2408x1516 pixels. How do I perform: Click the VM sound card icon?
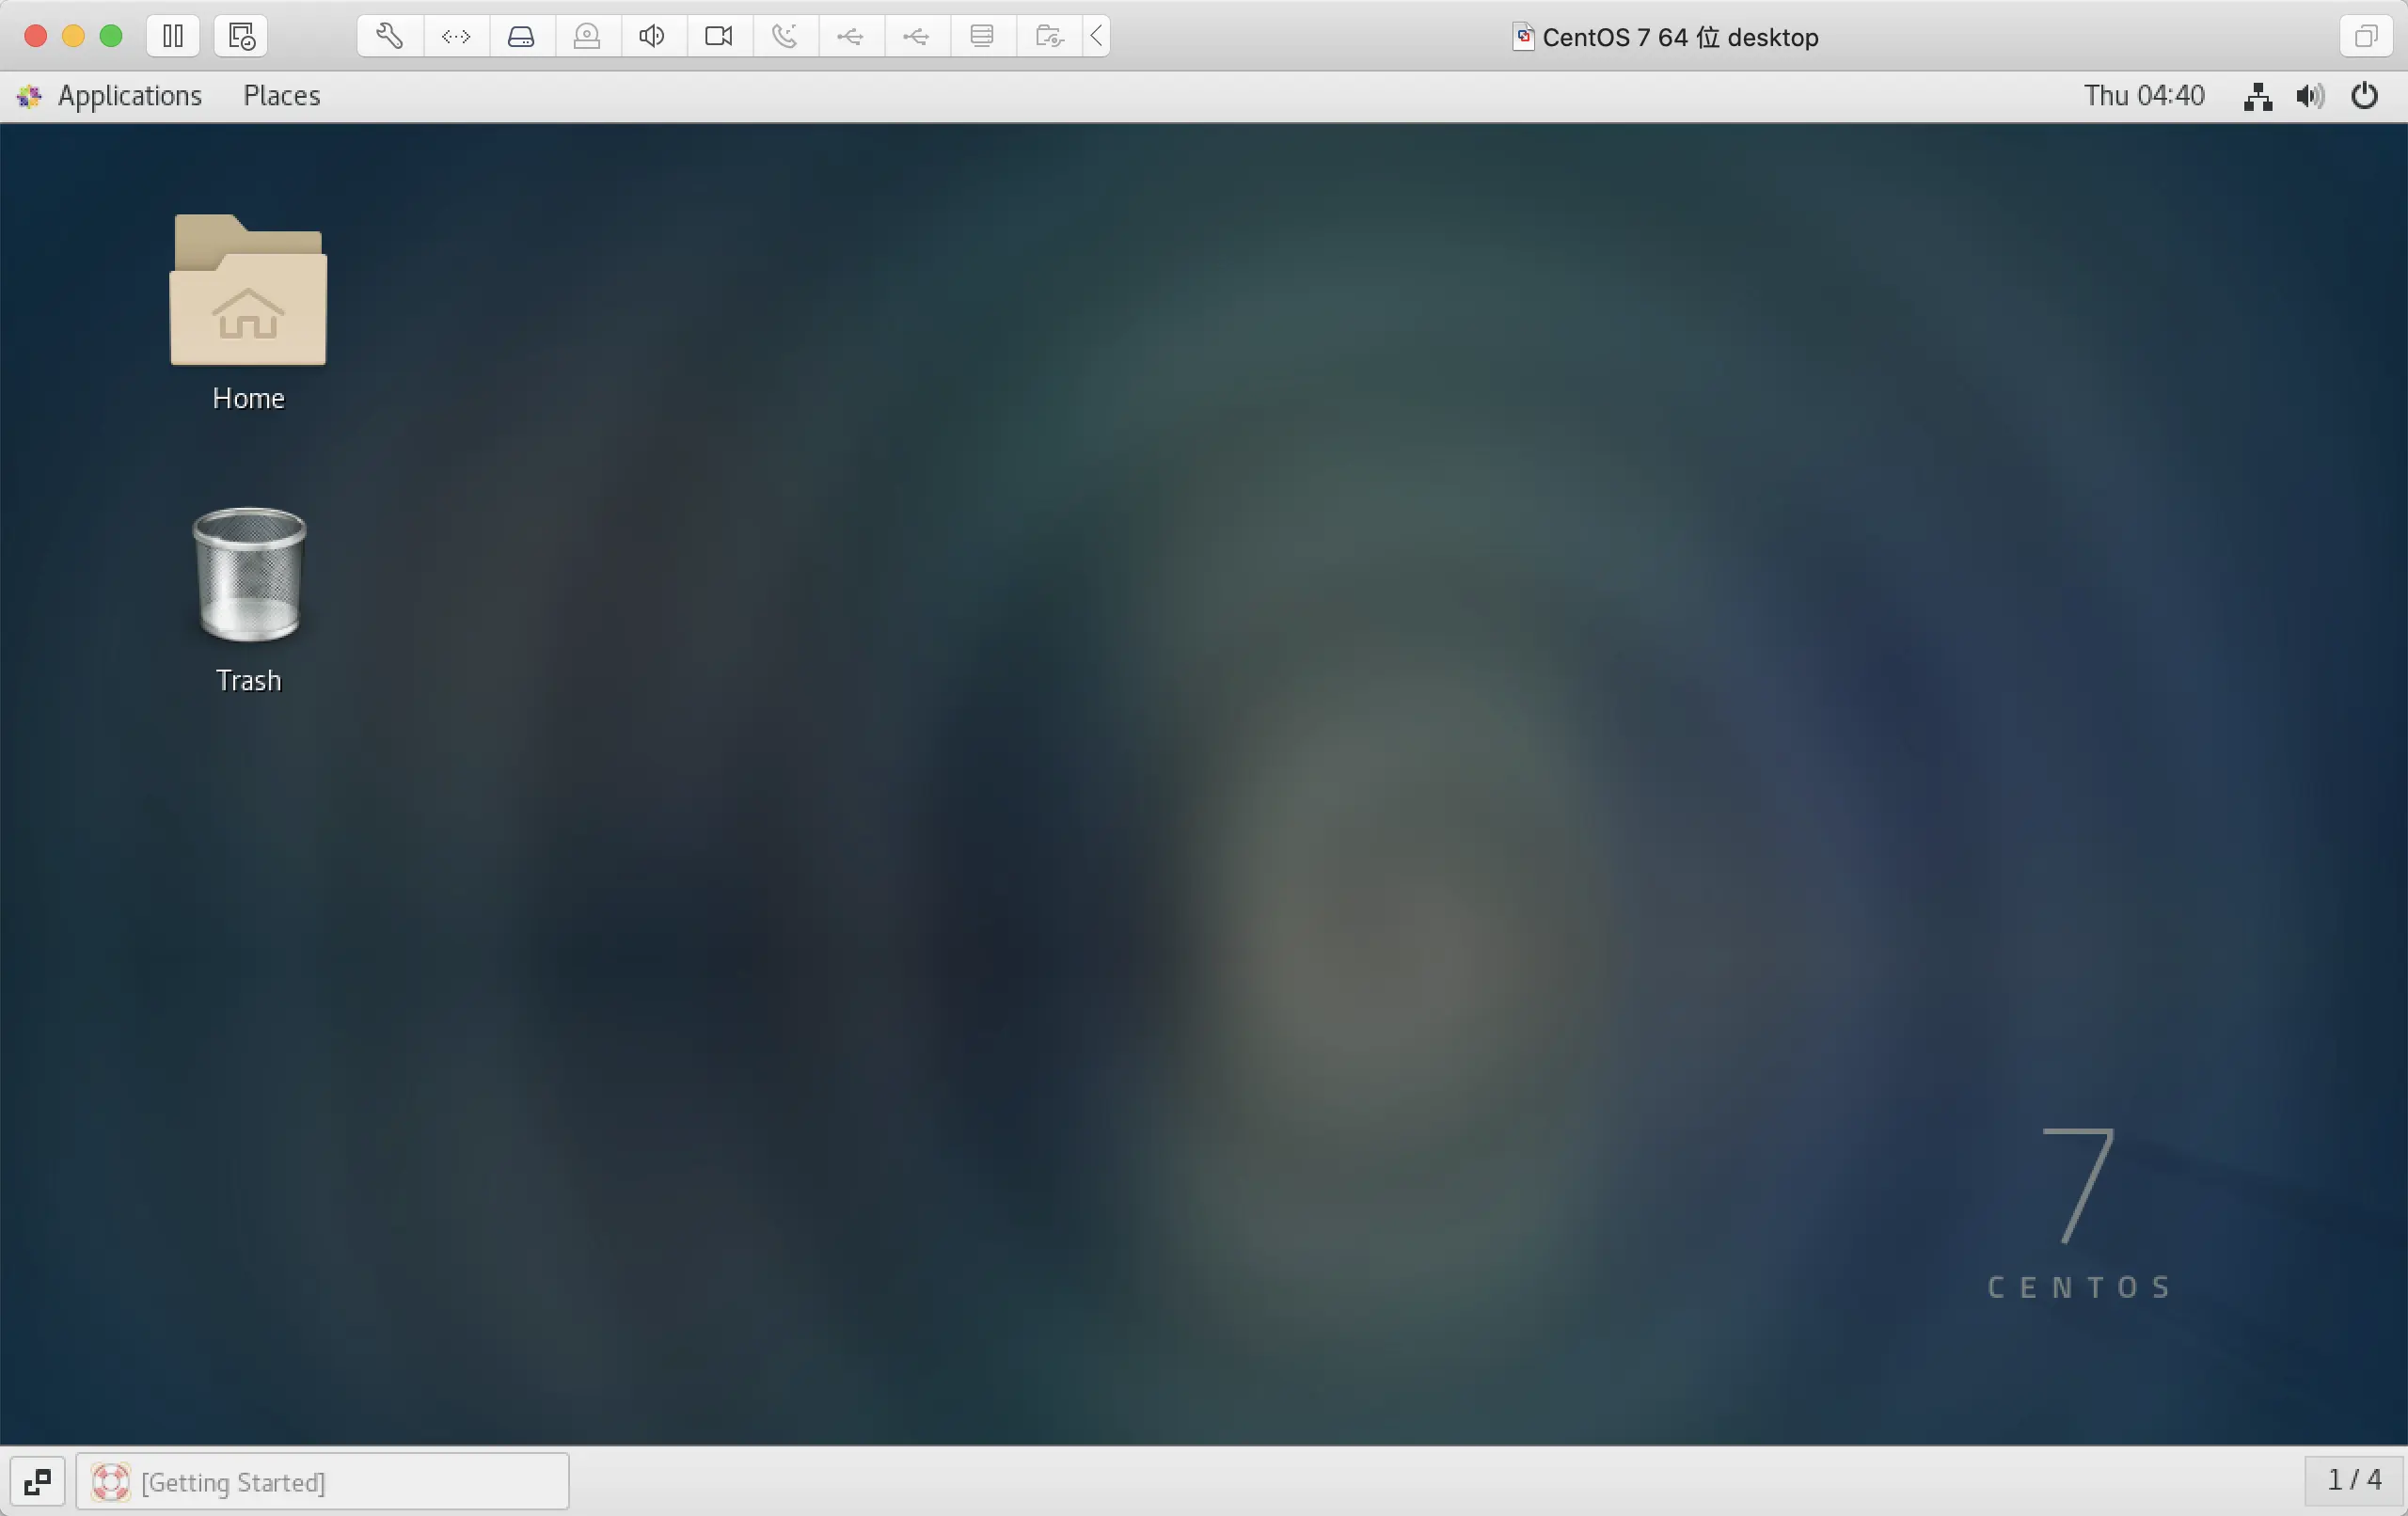click(x=652, y=37)
